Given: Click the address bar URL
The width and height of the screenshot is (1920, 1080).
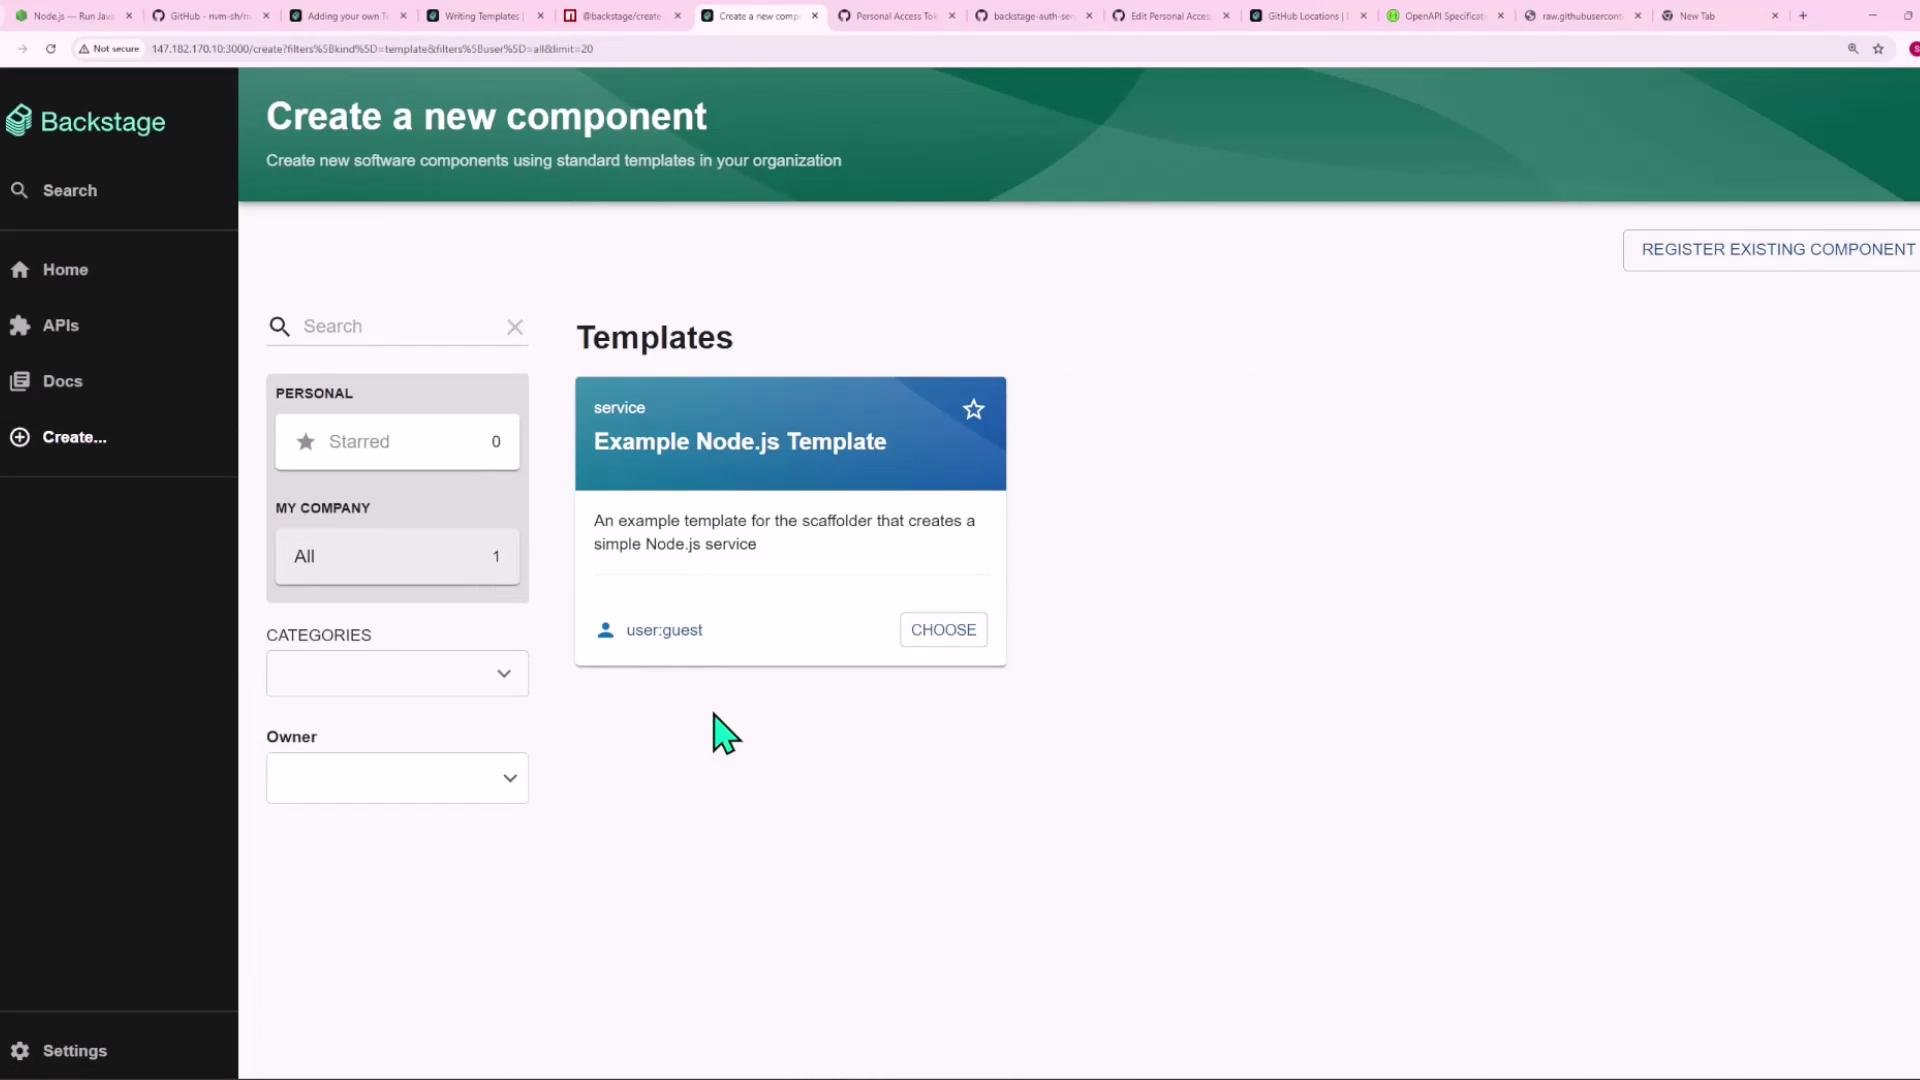Looking at the screenshot, I should coord(372,48).
